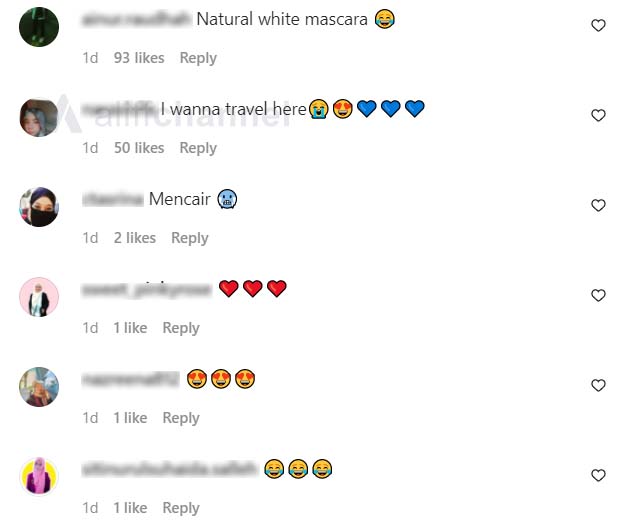Screen dimensions: 621x529
Task: Tap heart icon beside the 'Mencair' comment
Action: pyautogui.click(x=598, y=205)
